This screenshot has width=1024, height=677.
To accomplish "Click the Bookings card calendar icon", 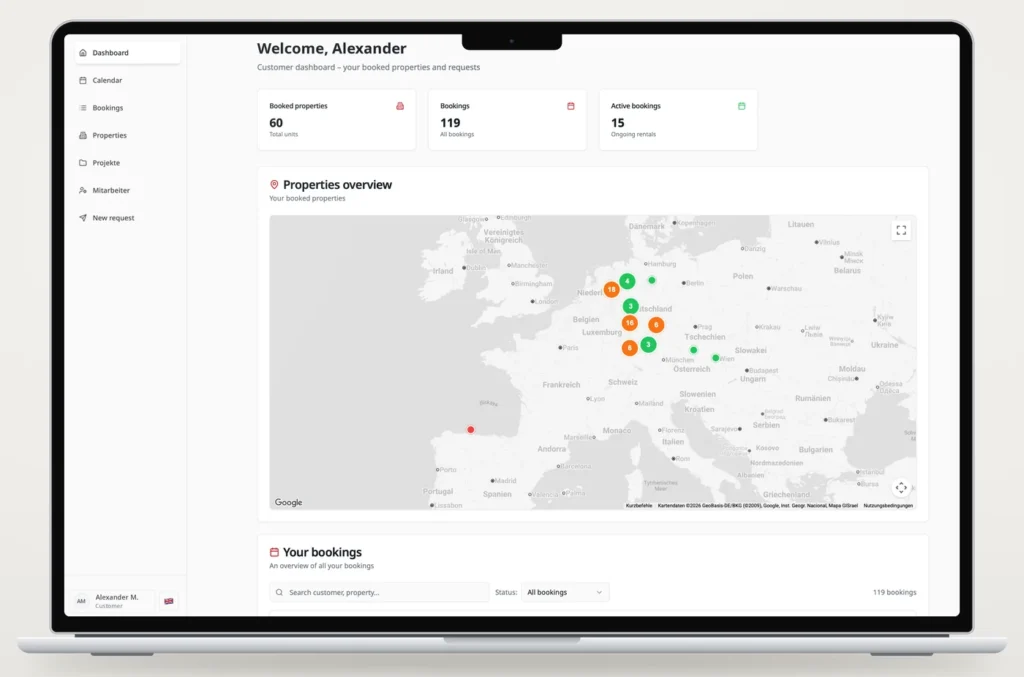I will point(571,106).
